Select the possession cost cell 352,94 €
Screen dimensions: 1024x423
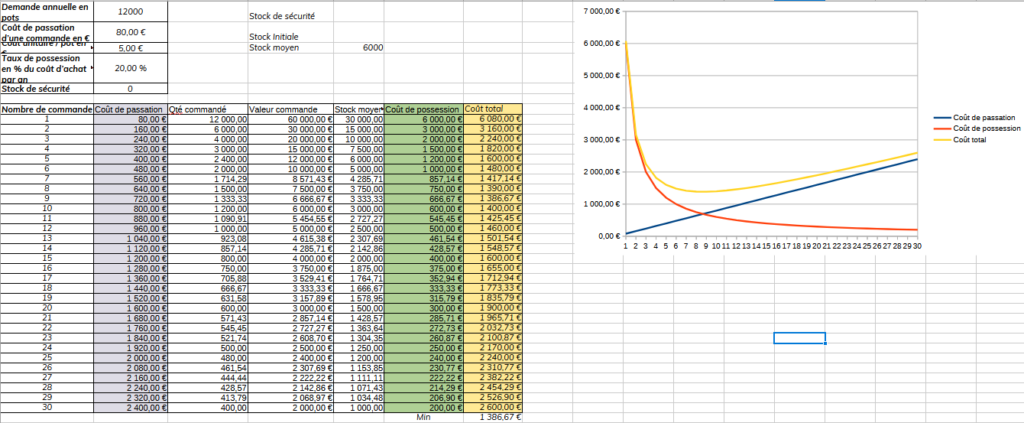tap(424, 277)
